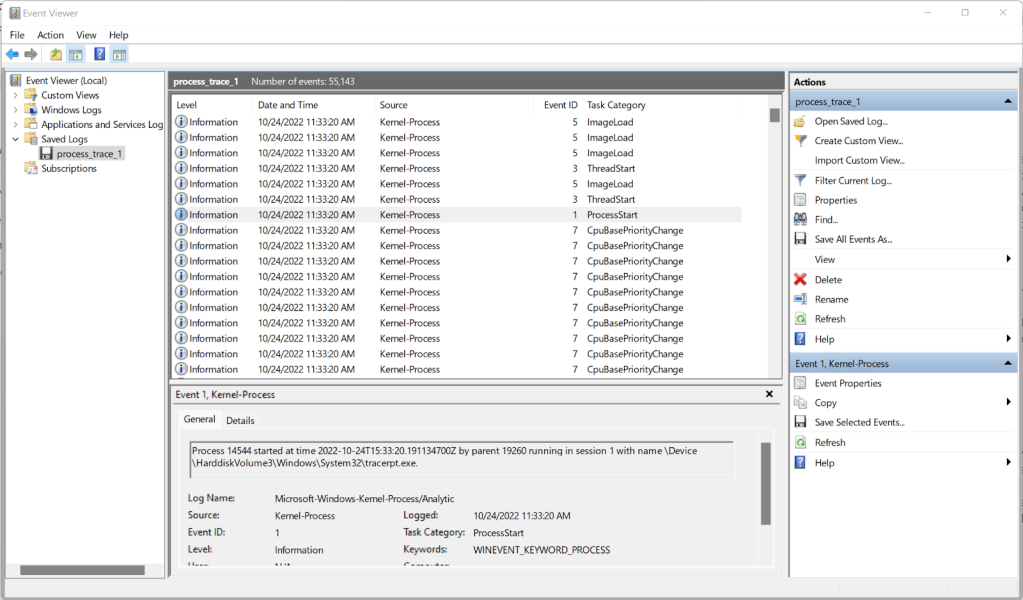Click Event Properties in the Actions pane
This screenshot has height=600, width=1023.
coord(848,383)
